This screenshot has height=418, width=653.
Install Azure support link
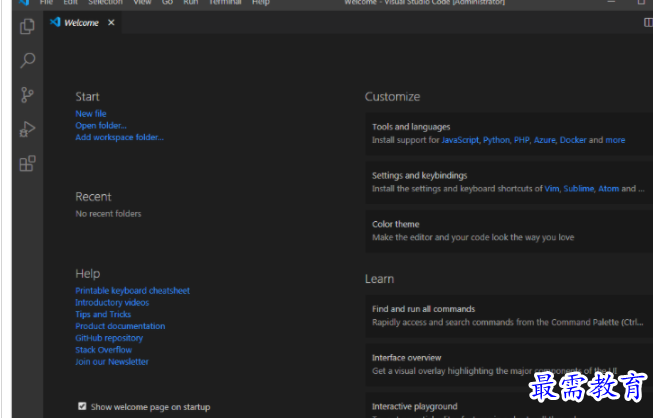pyautogui.click(x=544, y=140)
